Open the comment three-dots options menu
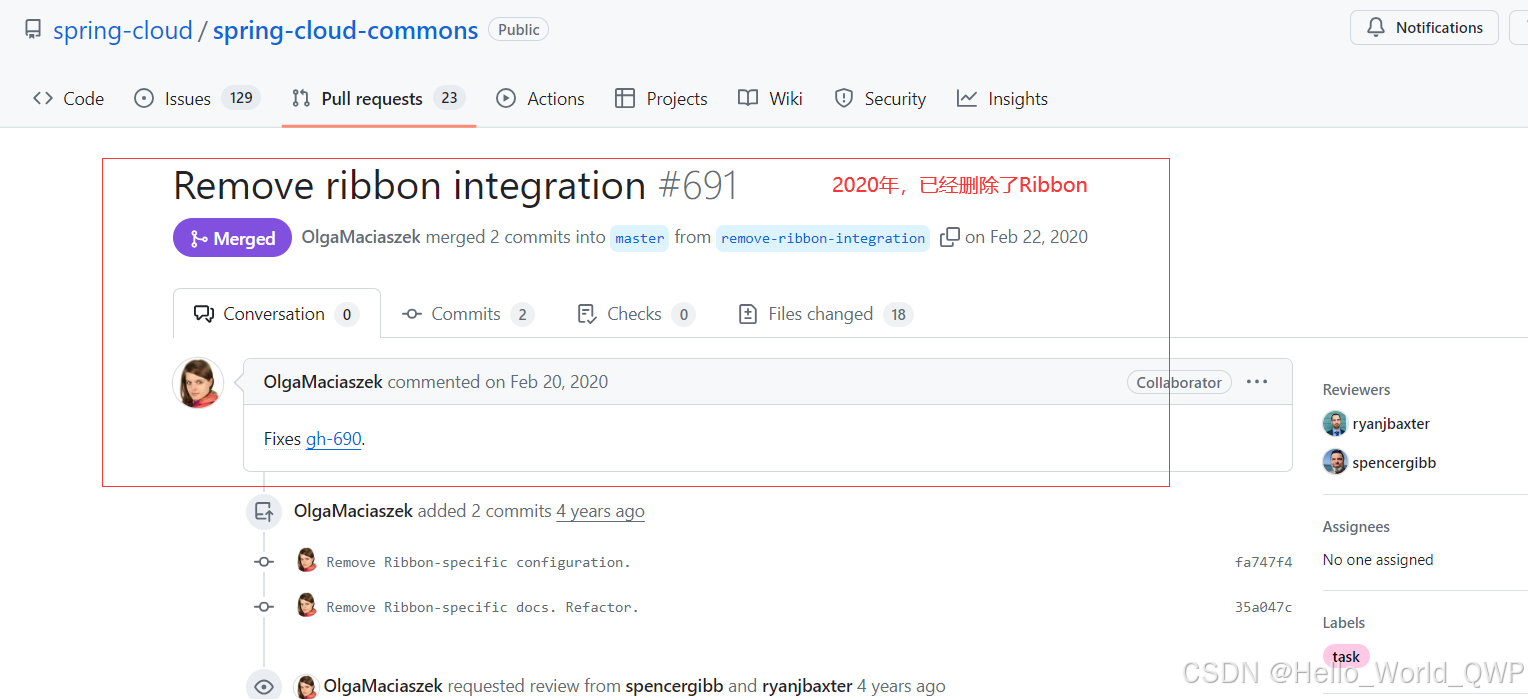Viewport: 1528px width, 699px height. pos(1257,382)
